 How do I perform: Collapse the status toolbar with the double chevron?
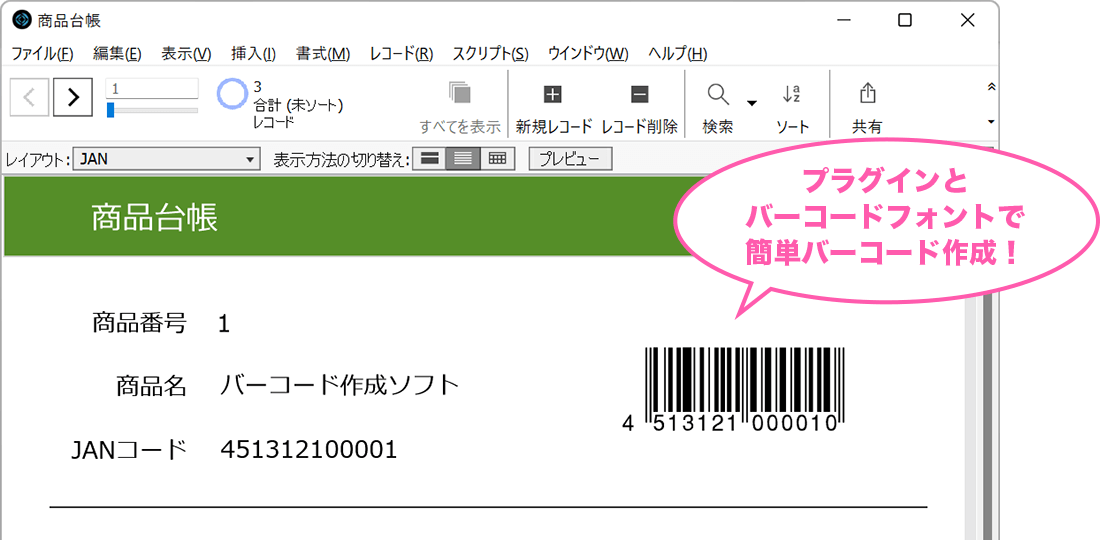pyautogui.click(x=991, y=87)
